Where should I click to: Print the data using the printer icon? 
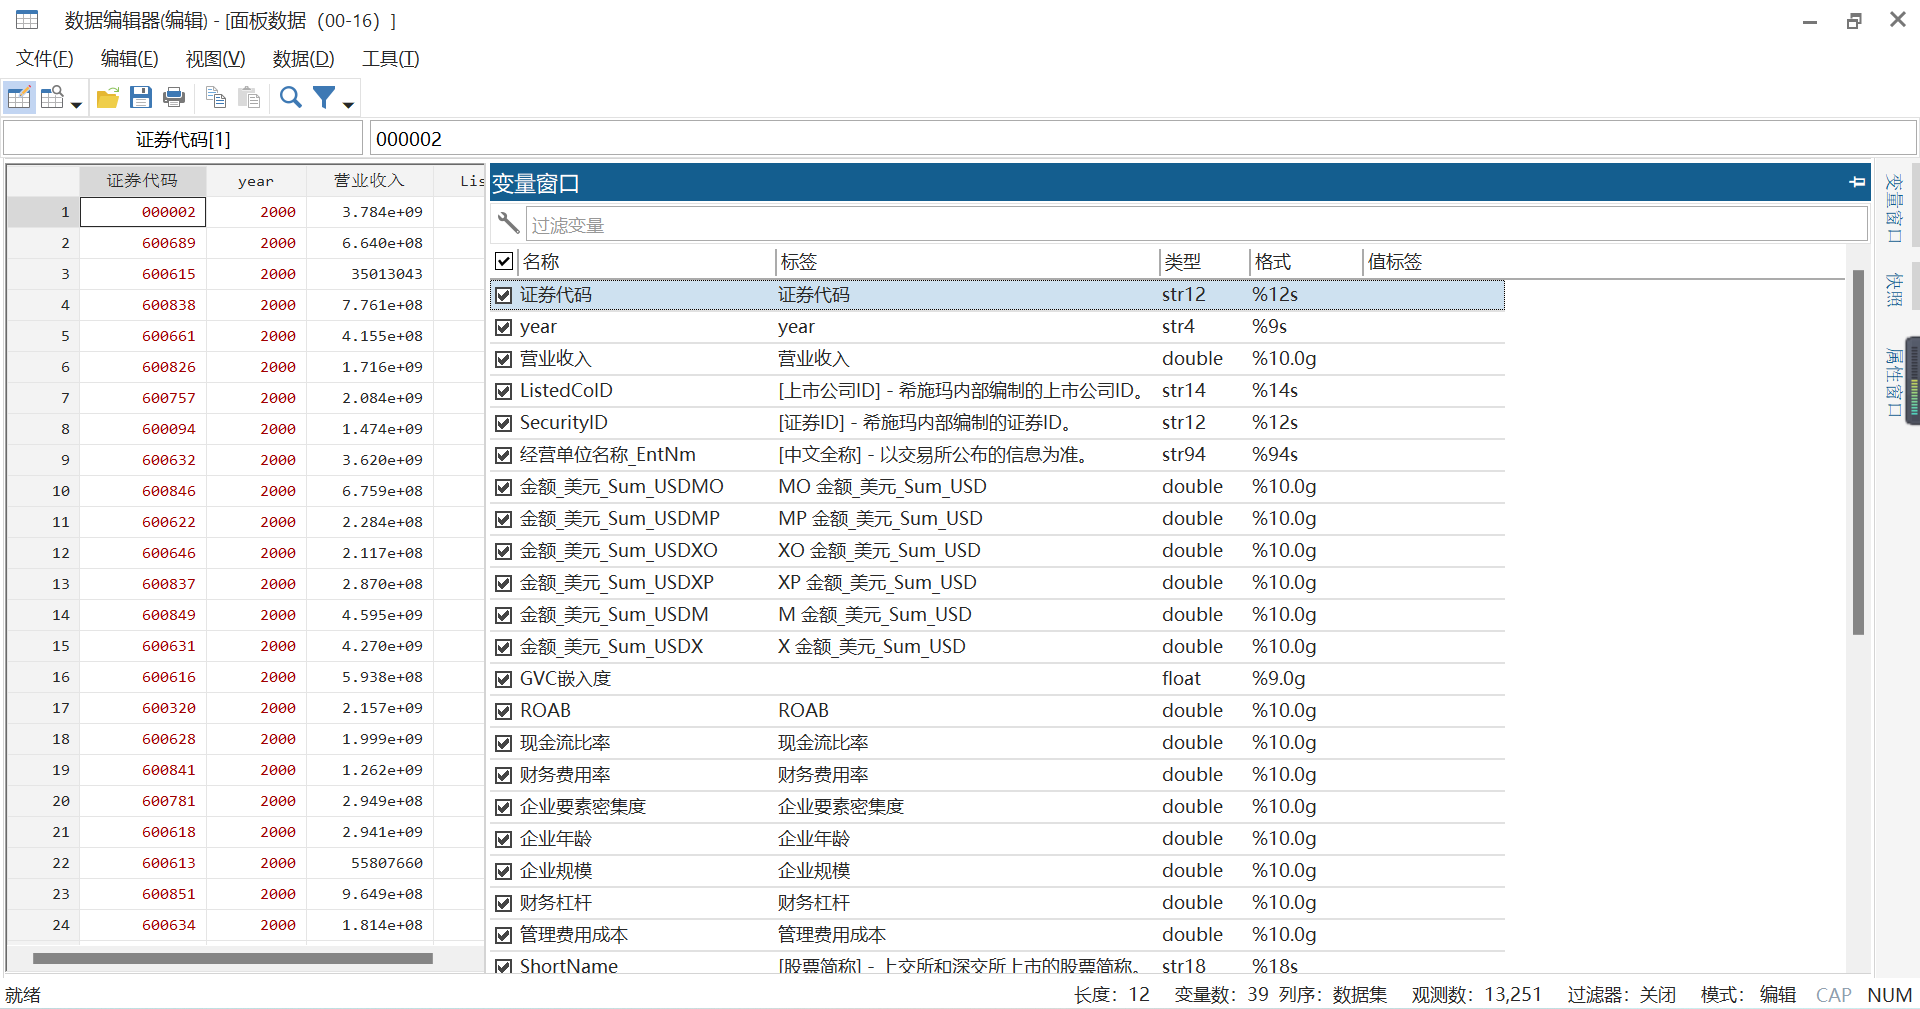(x=173, y=97)
